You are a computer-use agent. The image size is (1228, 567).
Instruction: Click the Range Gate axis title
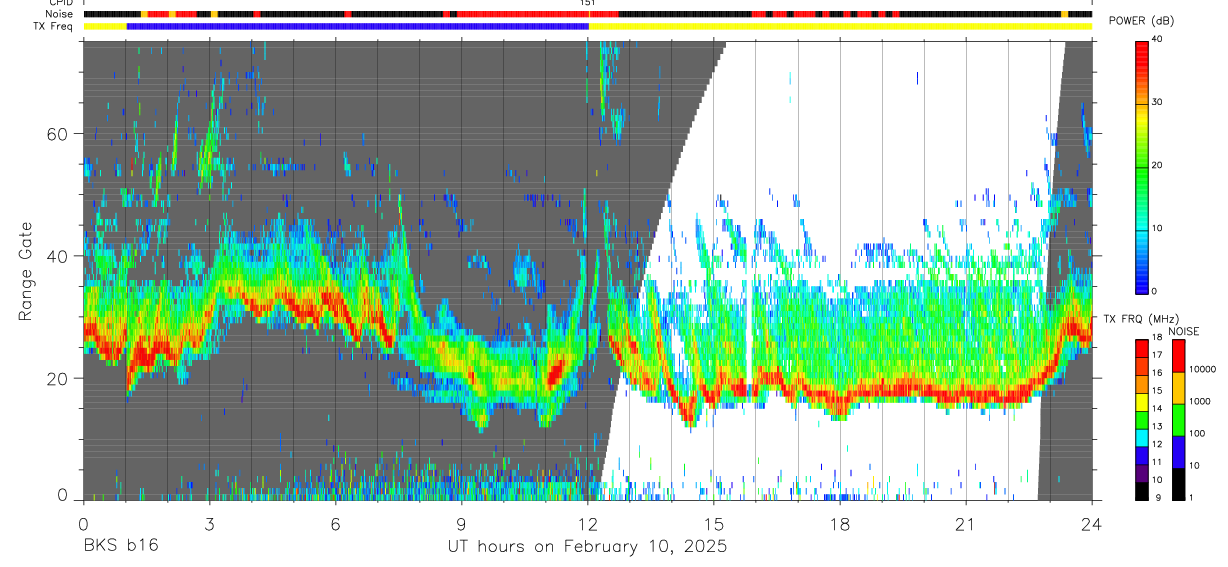click(x=26, y=272)
